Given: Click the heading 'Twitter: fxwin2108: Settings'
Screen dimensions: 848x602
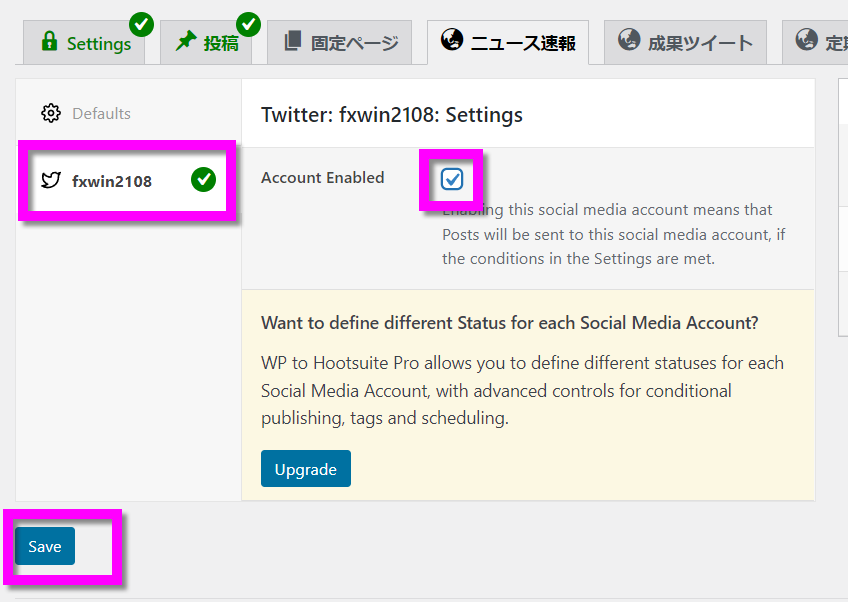Looking at the screenshot, I should (x=392, y=115).
